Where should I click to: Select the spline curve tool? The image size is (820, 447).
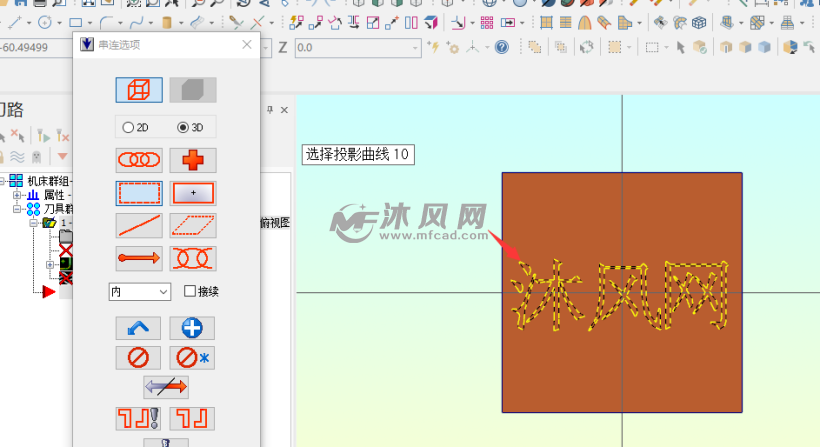[136, 22]
